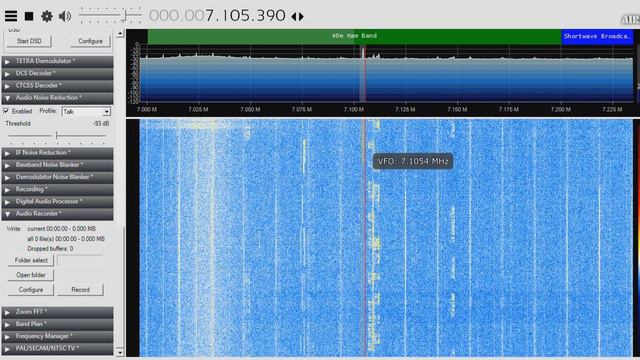Click the folder path field beside Folder select
This screenshot has height=360, width=640.
[80, 260]
